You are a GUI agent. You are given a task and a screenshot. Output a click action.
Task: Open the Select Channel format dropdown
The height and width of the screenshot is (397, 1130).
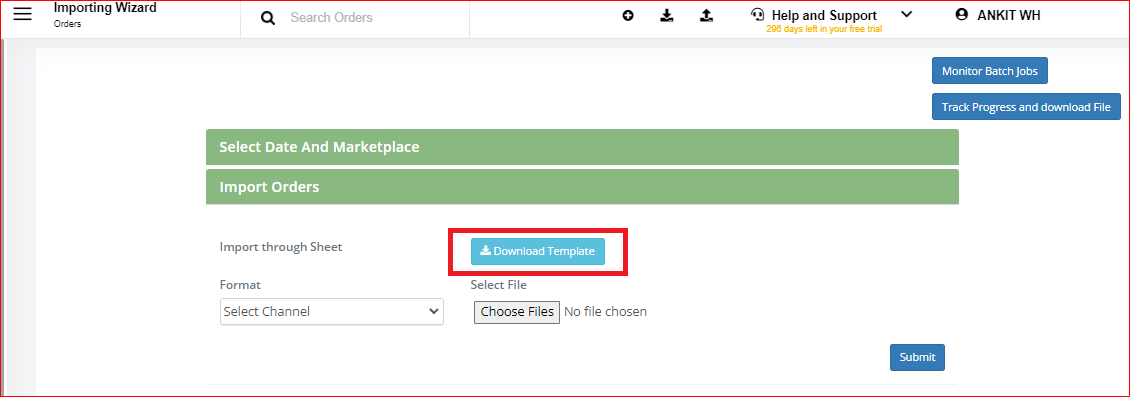(332, 312)
